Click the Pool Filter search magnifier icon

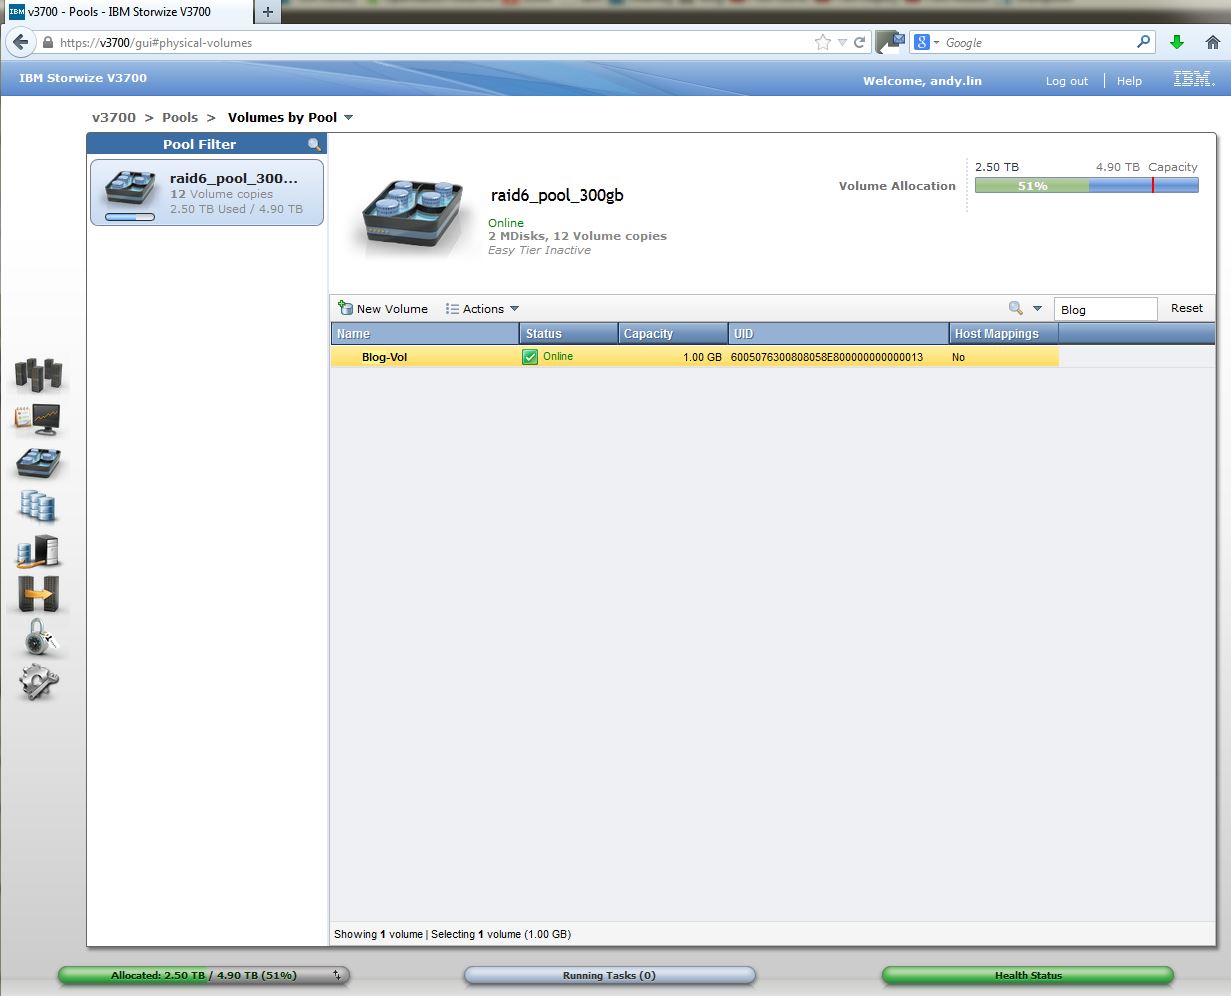pyautogui.click(x=314, y=145)
